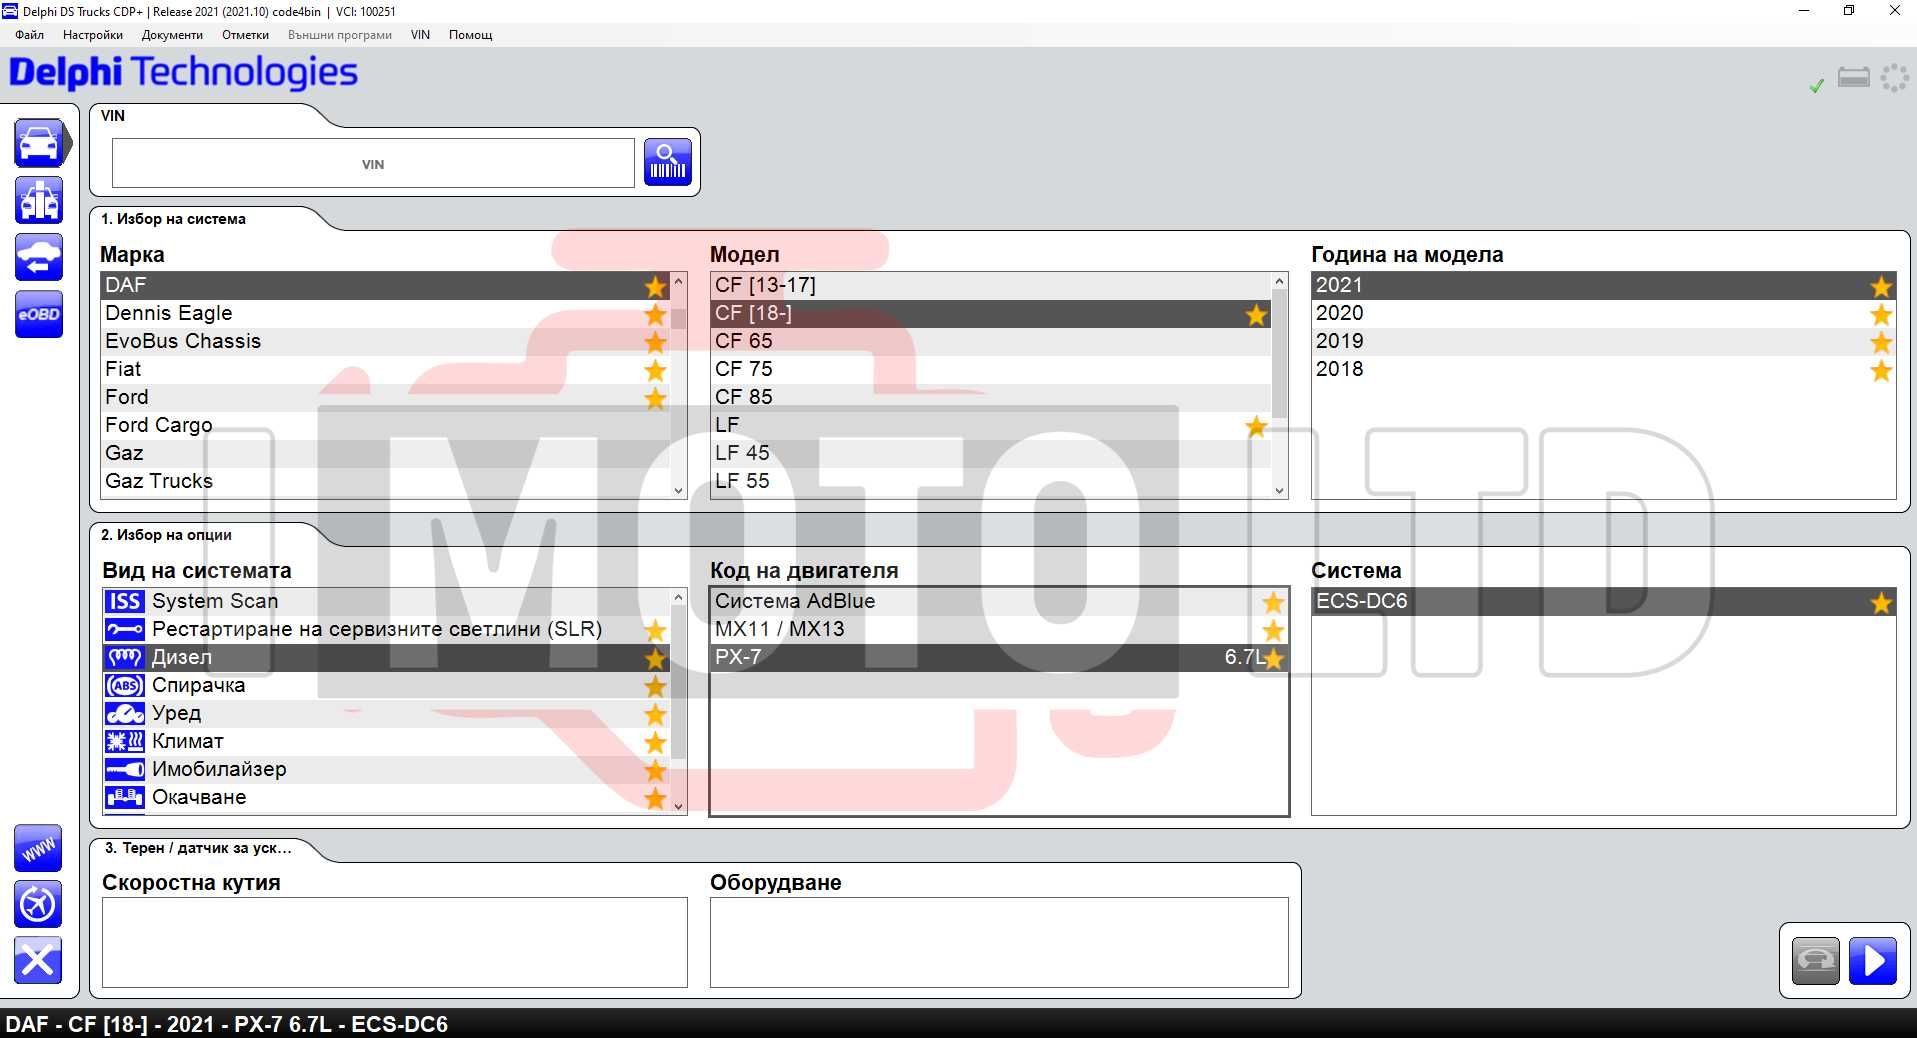Open the technician diagnostics sidebar icon
This screenshot has height=1038, width=1917.
click(39, 200)
